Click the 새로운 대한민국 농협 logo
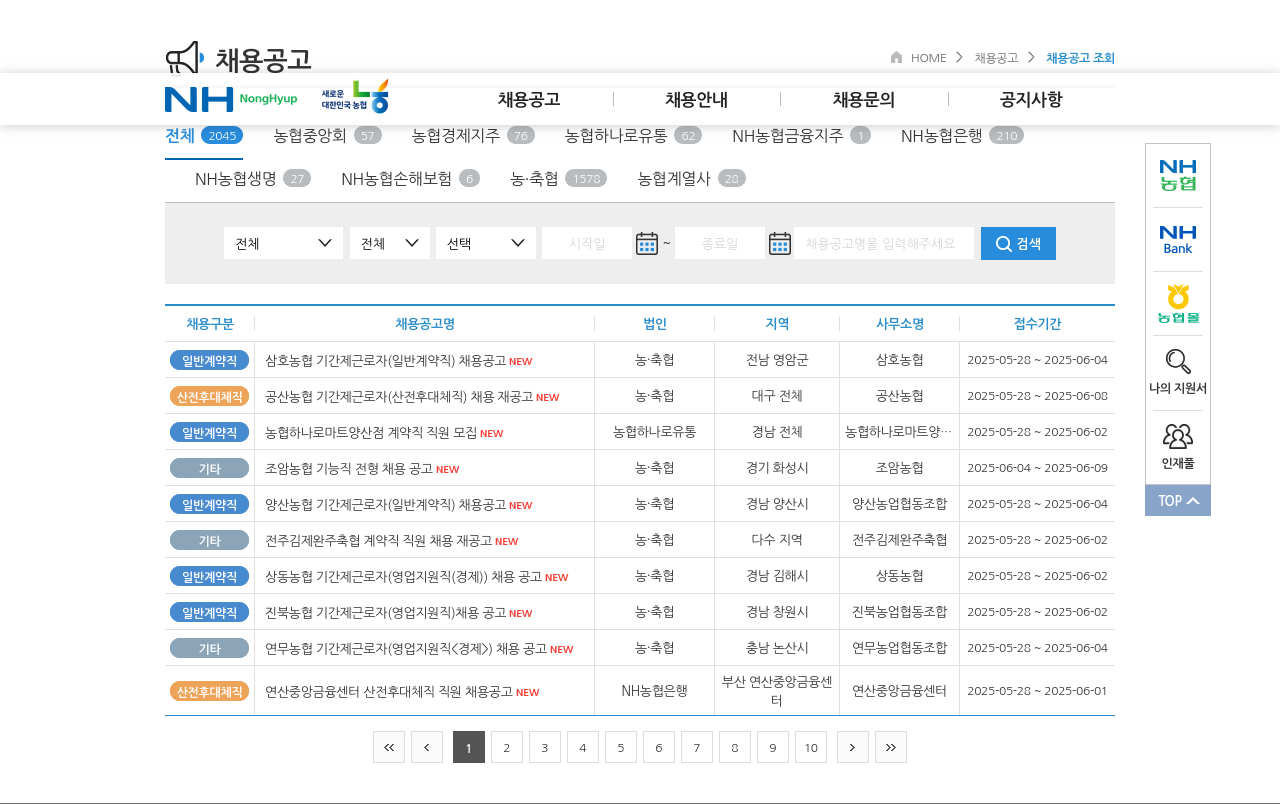 coord(355,97)
